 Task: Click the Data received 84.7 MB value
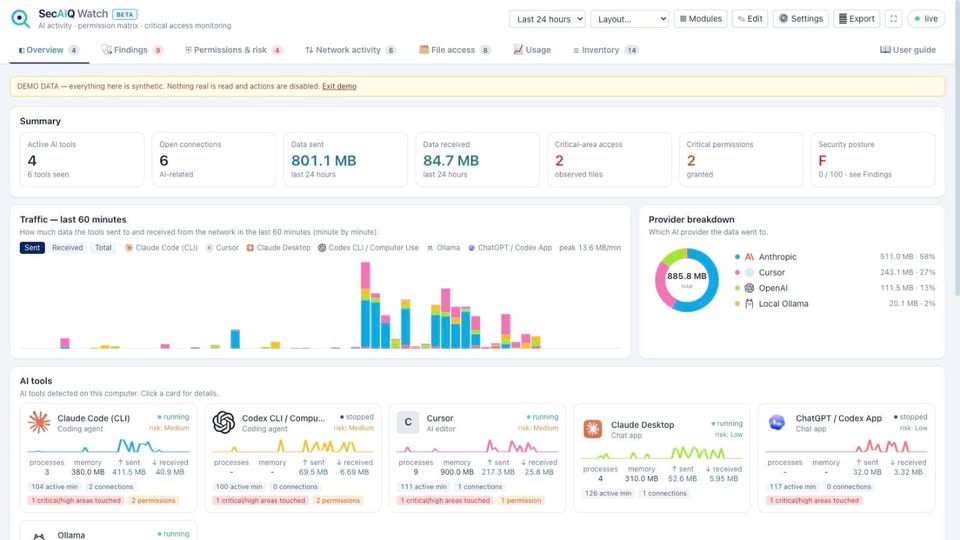click(x=451, y=160)
